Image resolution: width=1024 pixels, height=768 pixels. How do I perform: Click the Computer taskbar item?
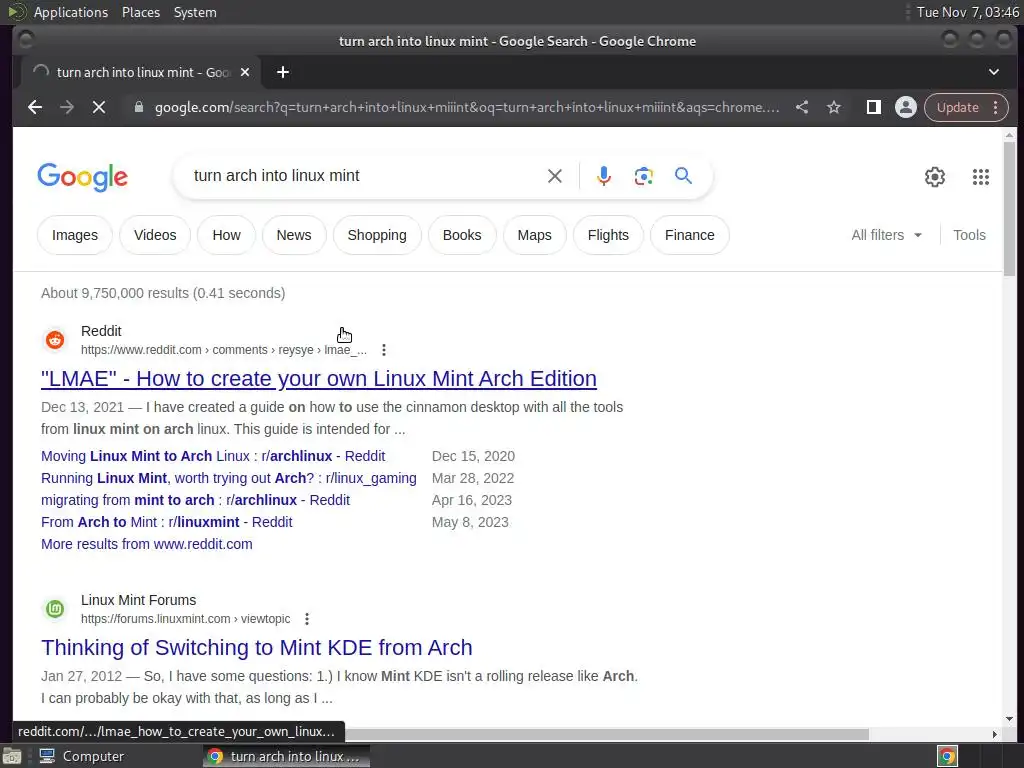pyautogui.click(x=81, y=756)
